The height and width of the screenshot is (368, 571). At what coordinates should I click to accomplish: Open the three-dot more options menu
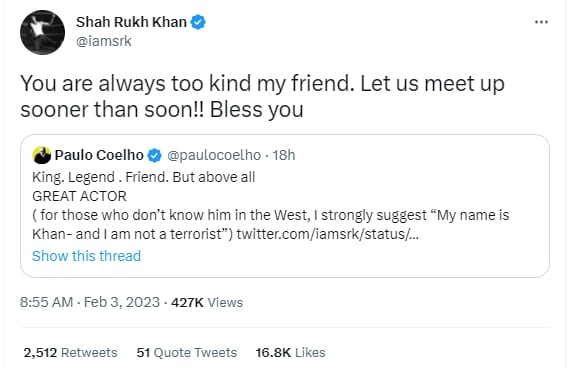(541, 22)
